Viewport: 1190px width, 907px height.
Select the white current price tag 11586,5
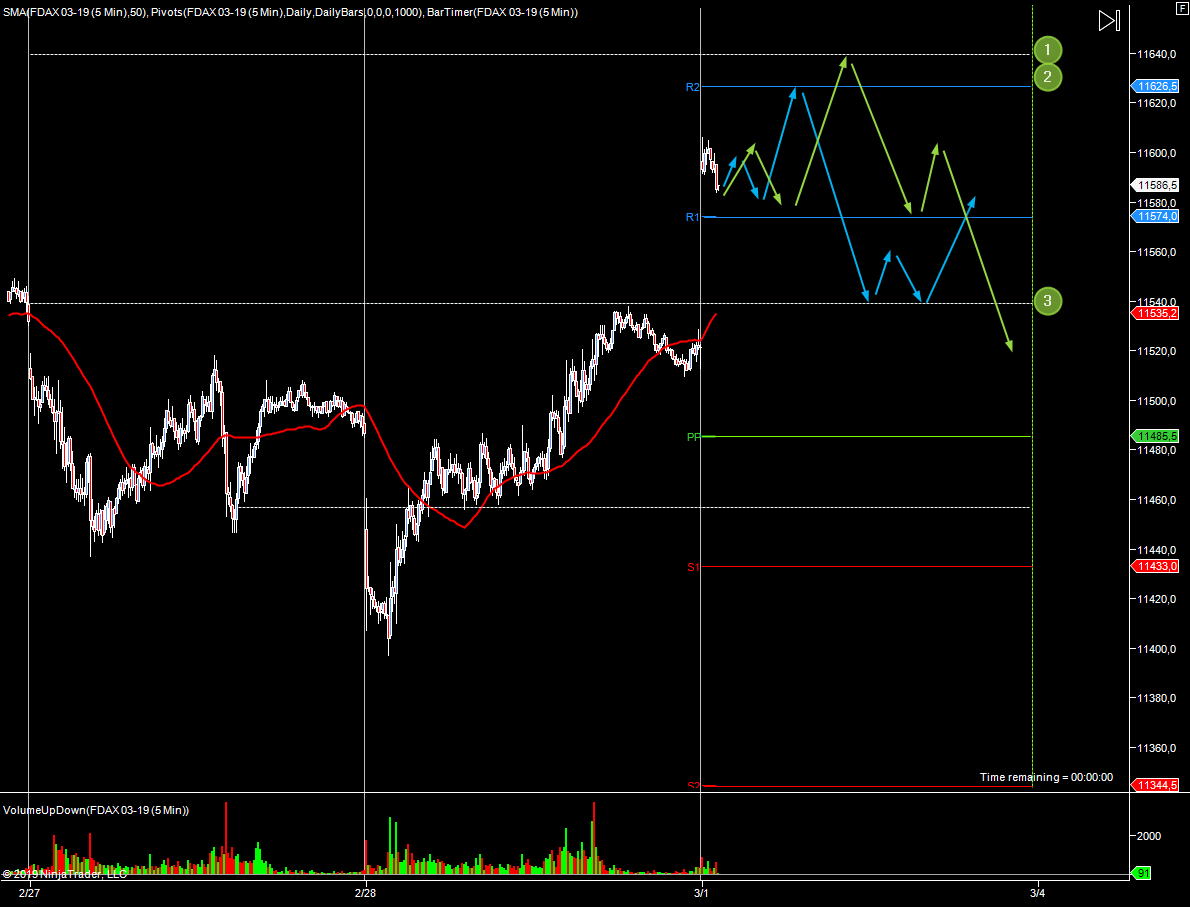pyautogui.click(x=1156, y=185)
